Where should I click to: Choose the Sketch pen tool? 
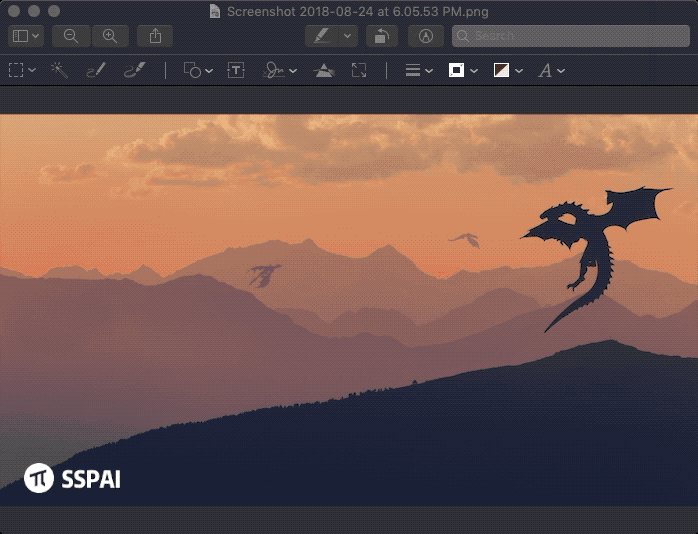(x=96, y=70)
